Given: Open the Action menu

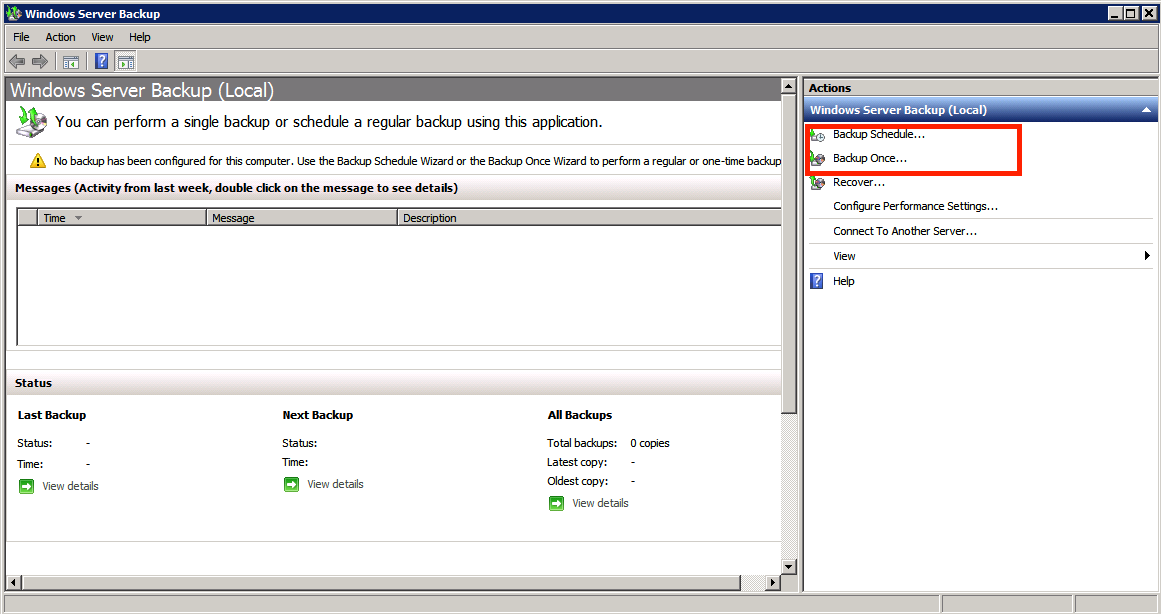Looking at the screenshot, I should [x=61, y=37].
